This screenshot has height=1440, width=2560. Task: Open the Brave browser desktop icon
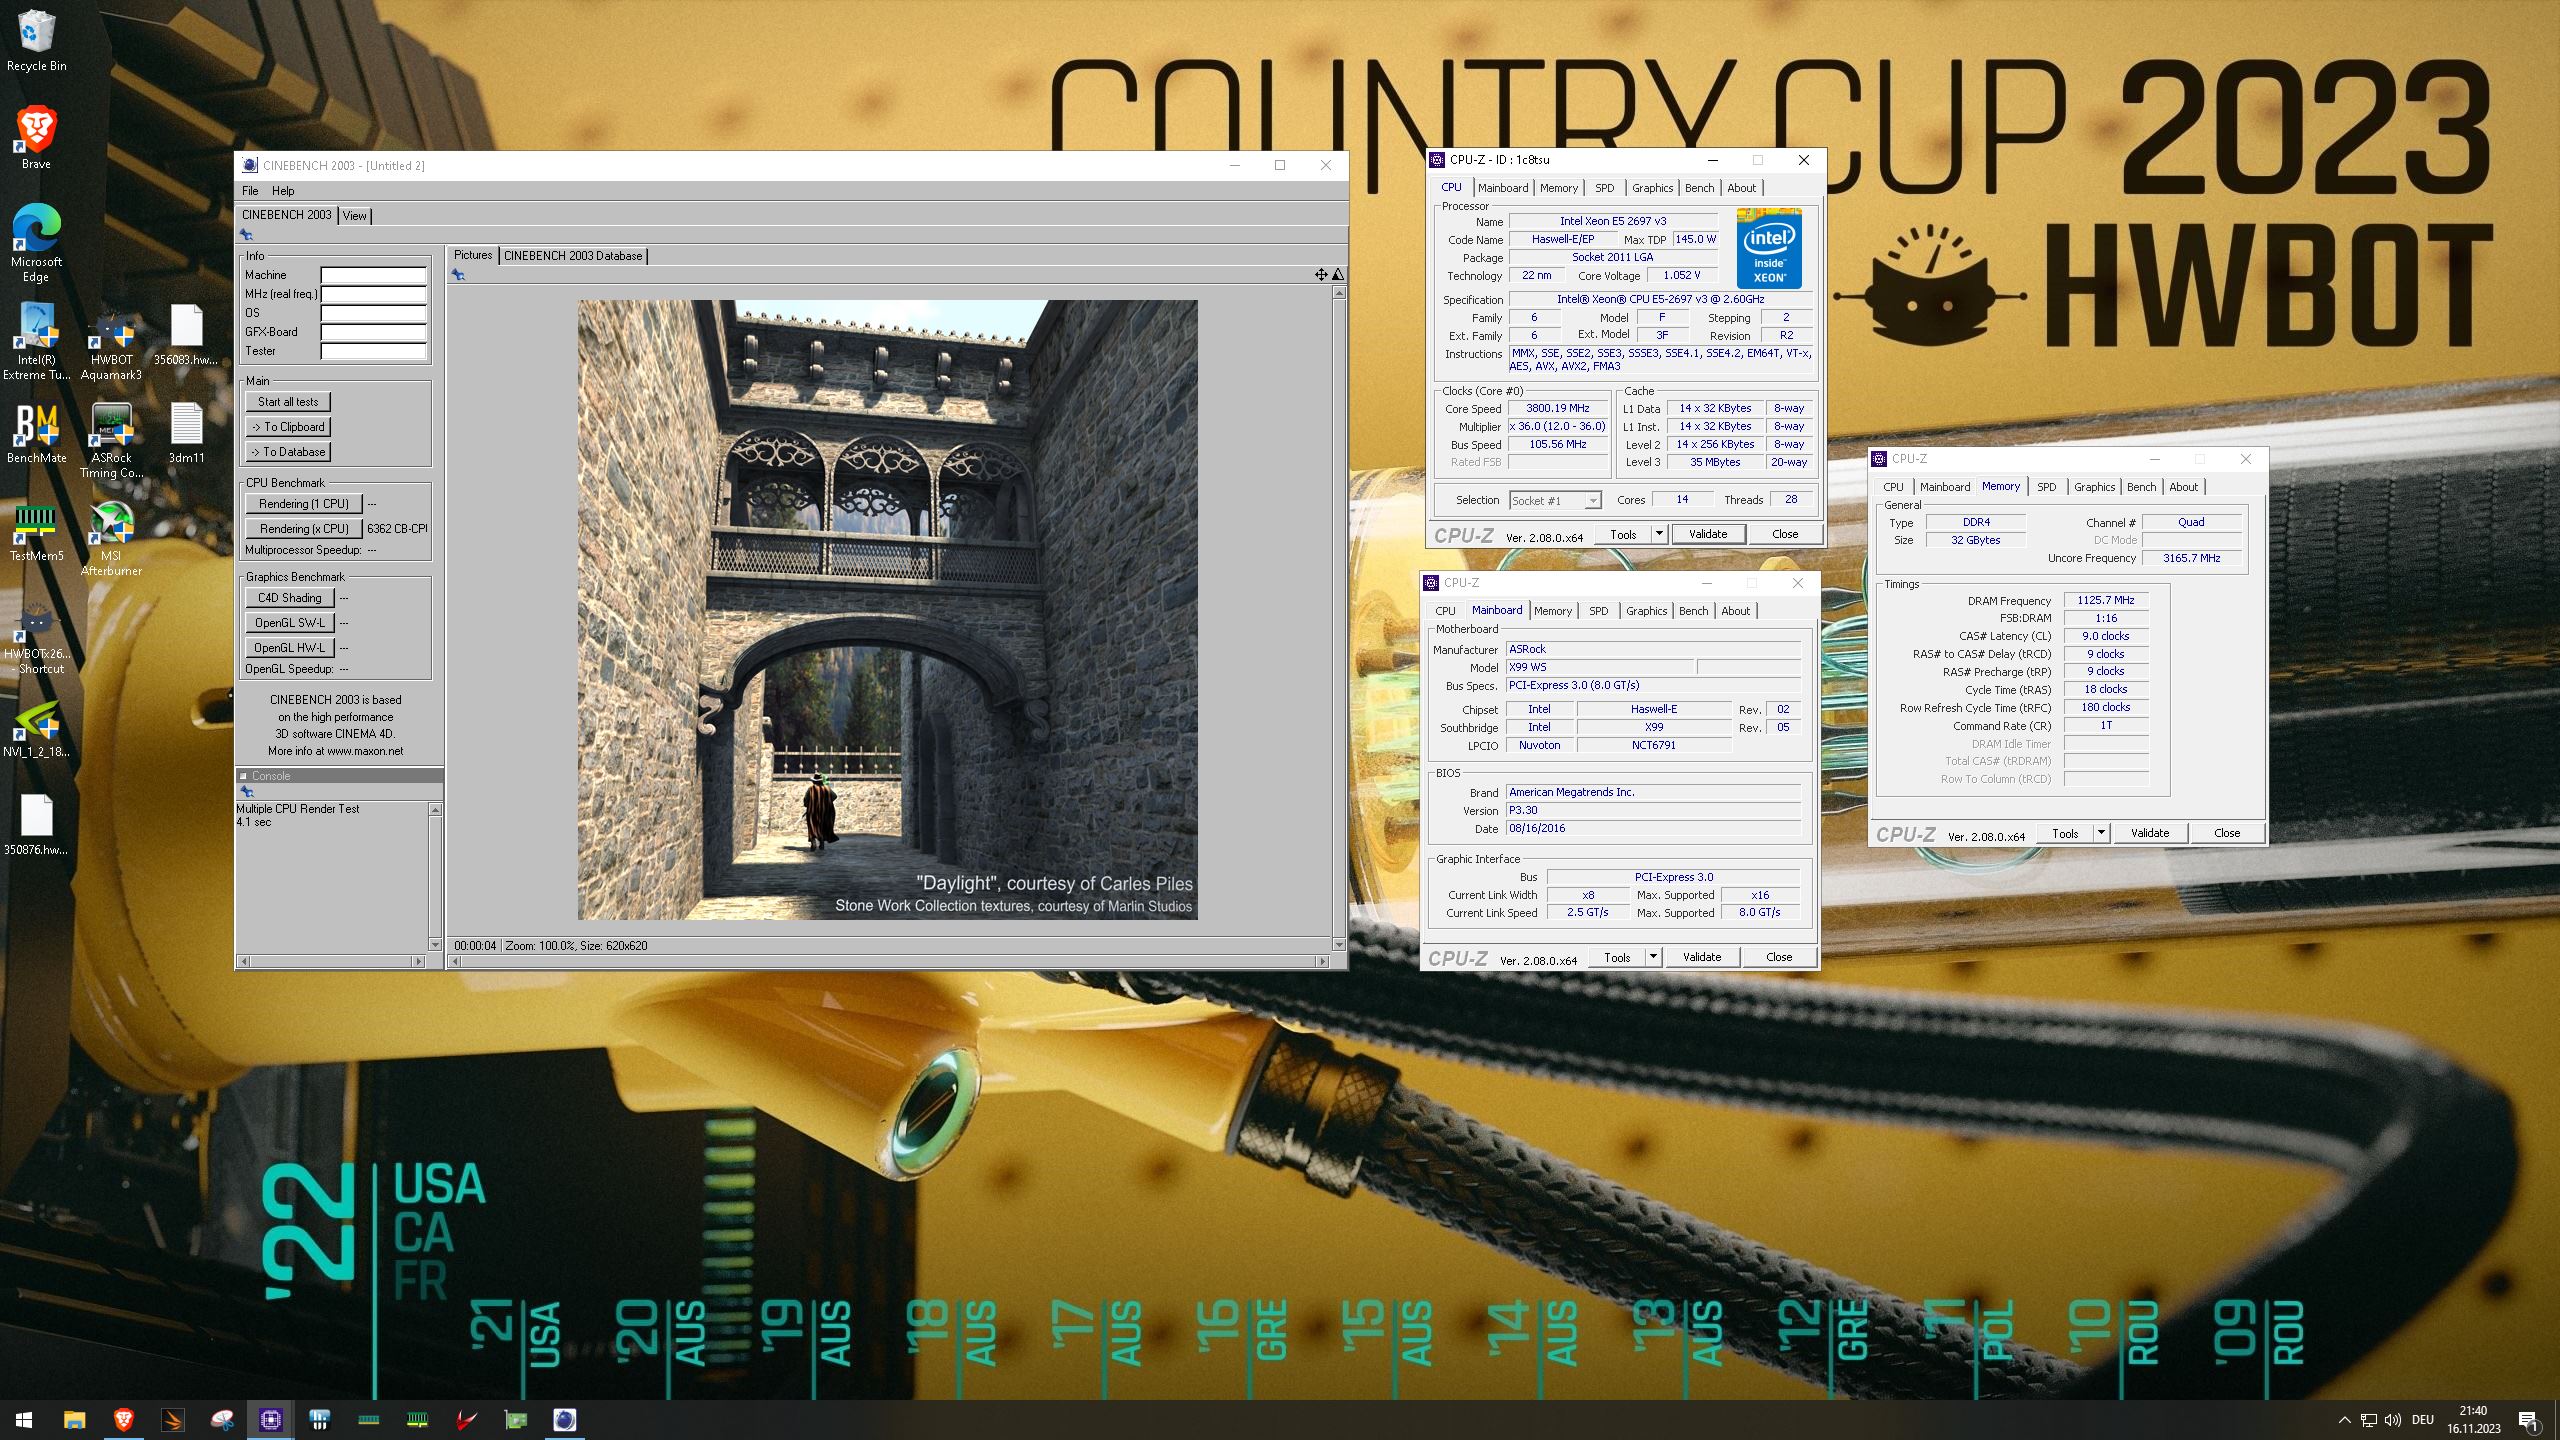(36, 138)
